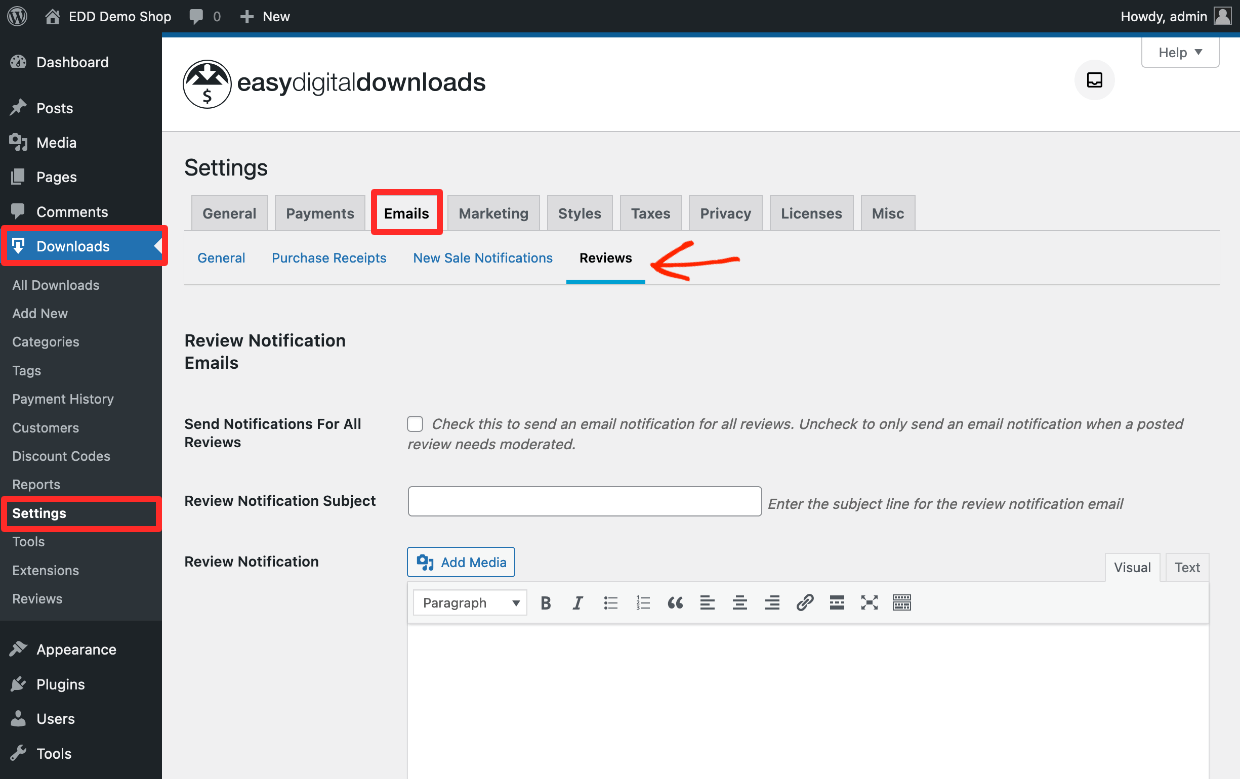Open Payment History page
Screen dimensions: 1240x779
click(63, 399)
